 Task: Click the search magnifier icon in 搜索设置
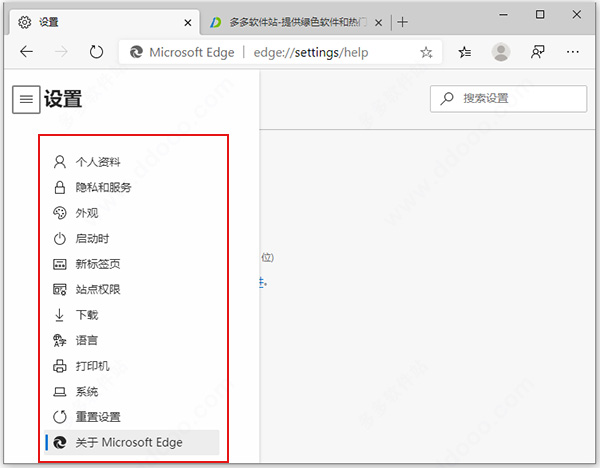coord(446,99)
